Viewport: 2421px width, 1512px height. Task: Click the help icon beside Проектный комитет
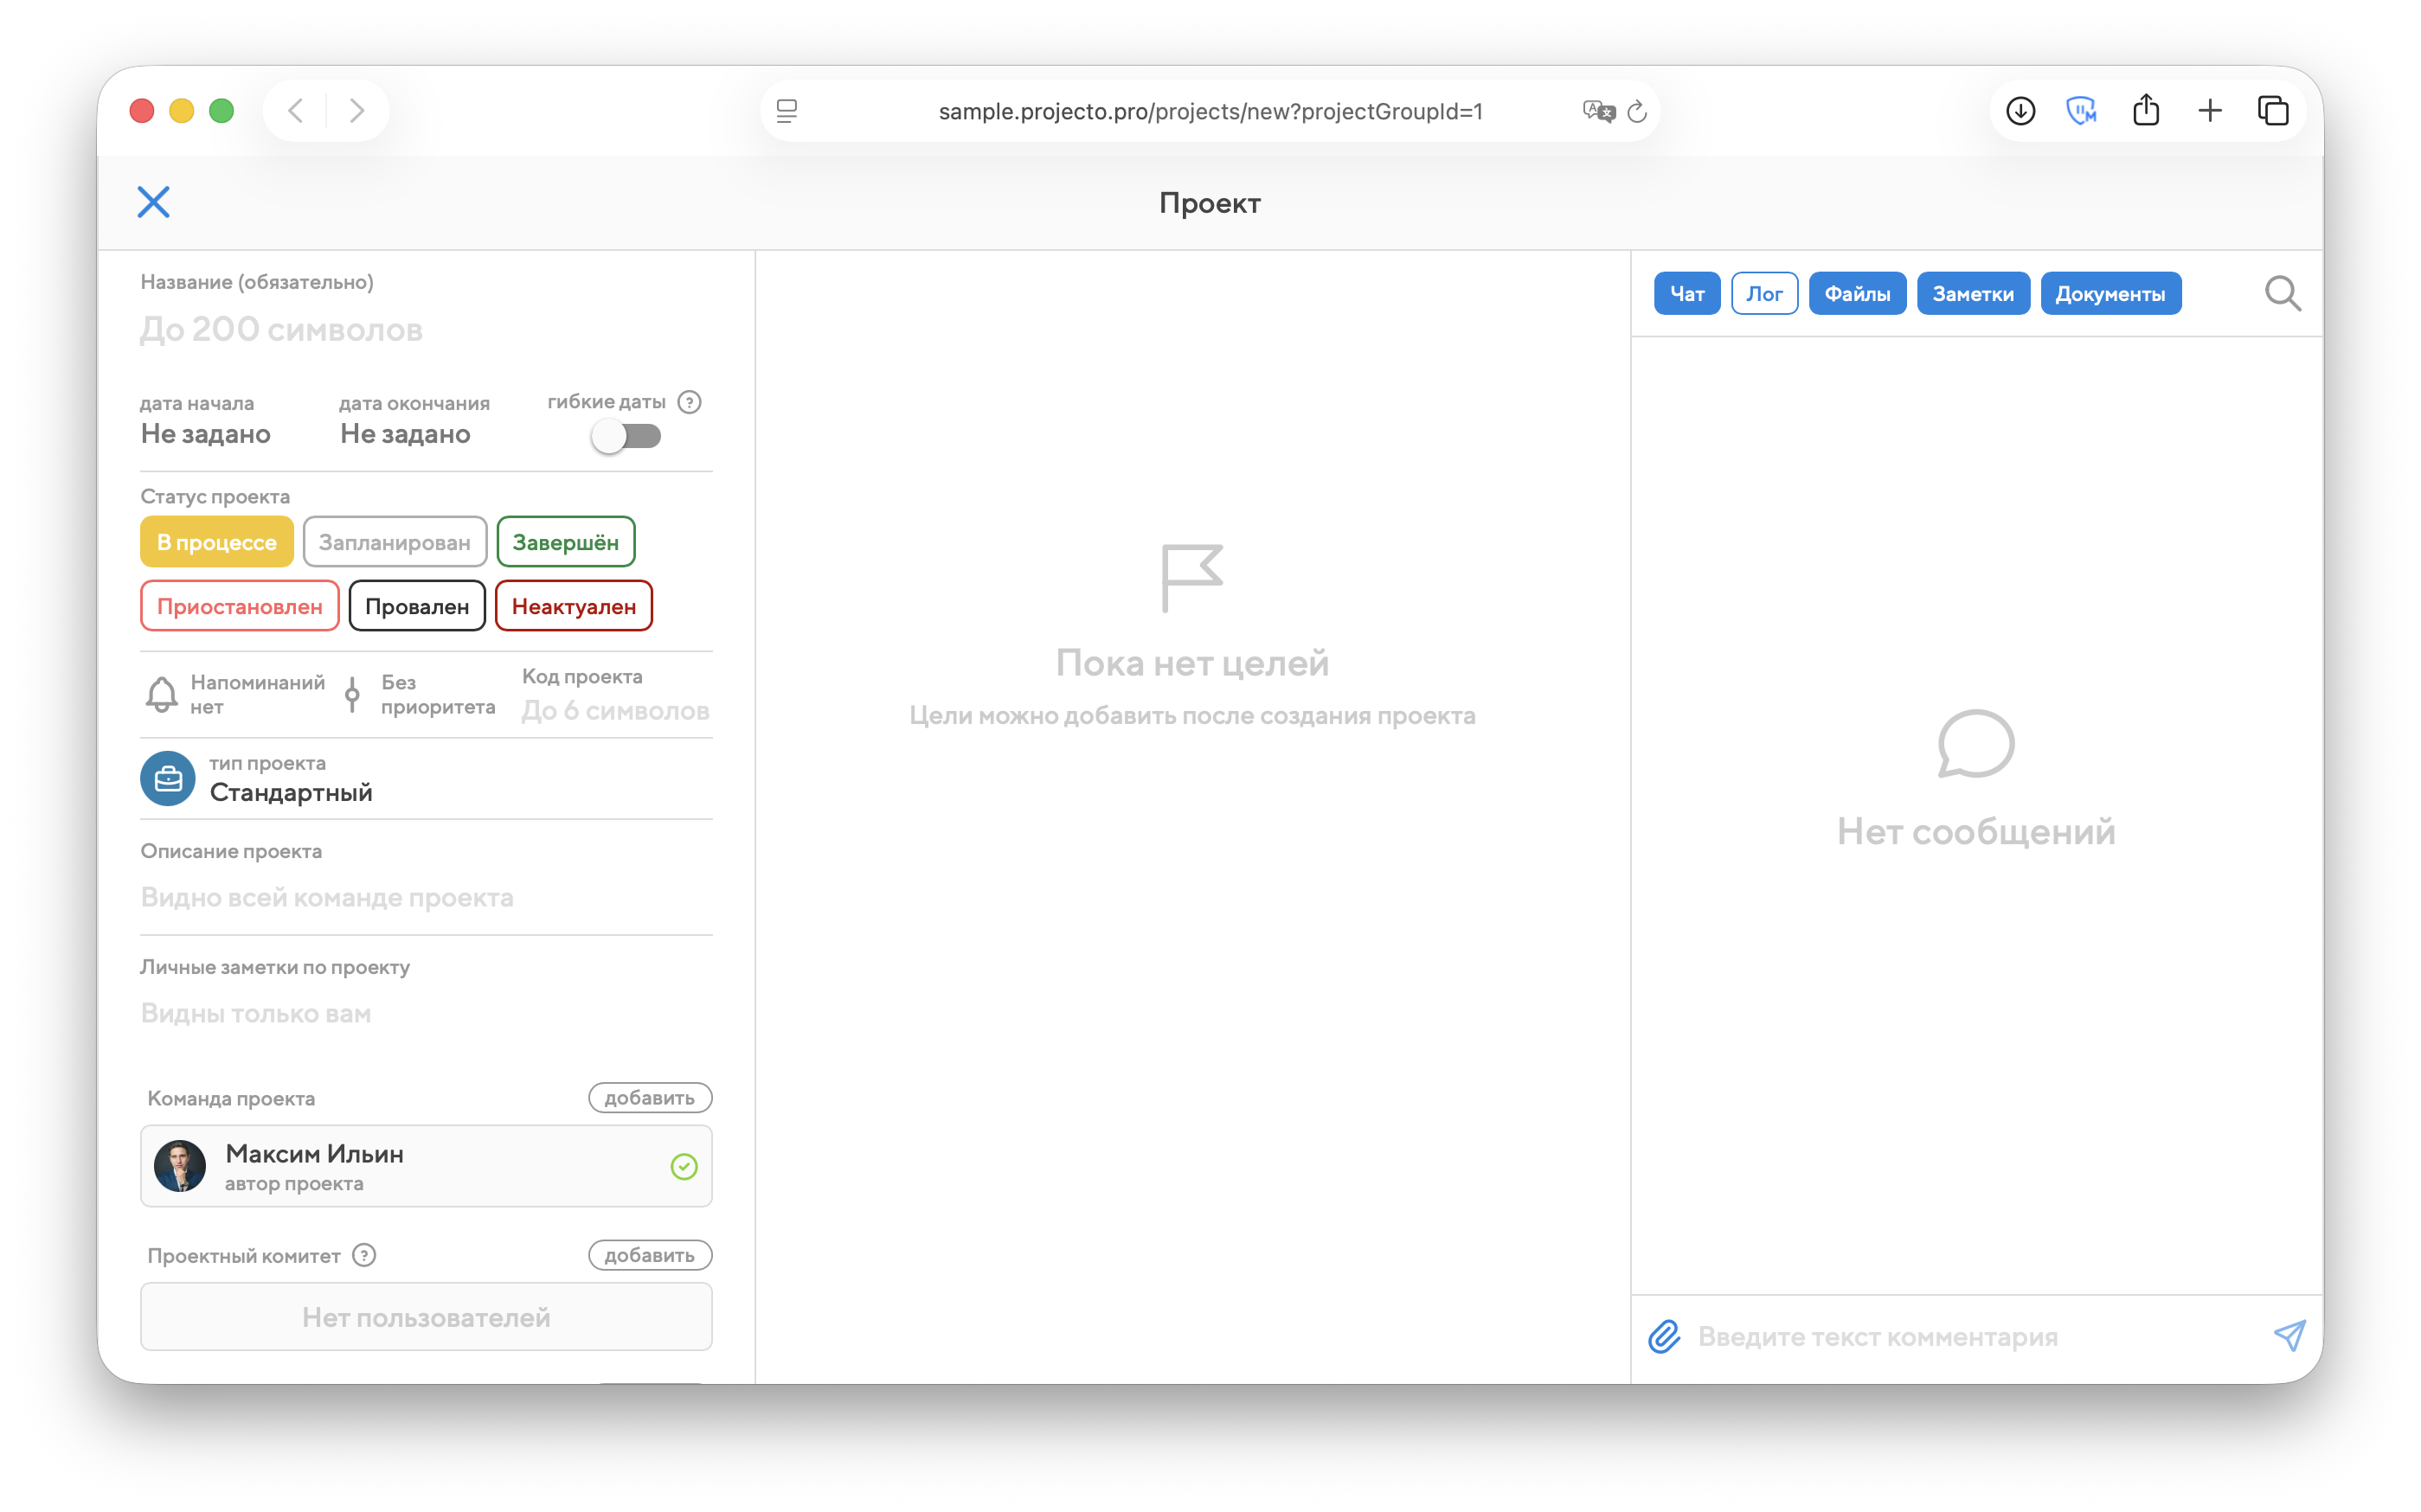[364, 1255]
